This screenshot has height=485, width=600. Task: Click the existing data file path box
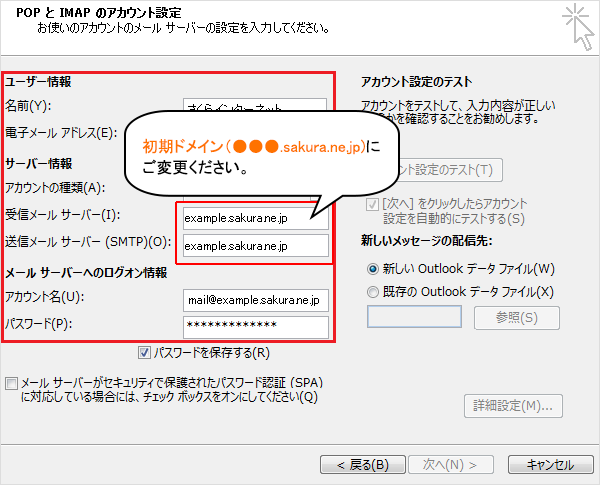coord(414,317)
